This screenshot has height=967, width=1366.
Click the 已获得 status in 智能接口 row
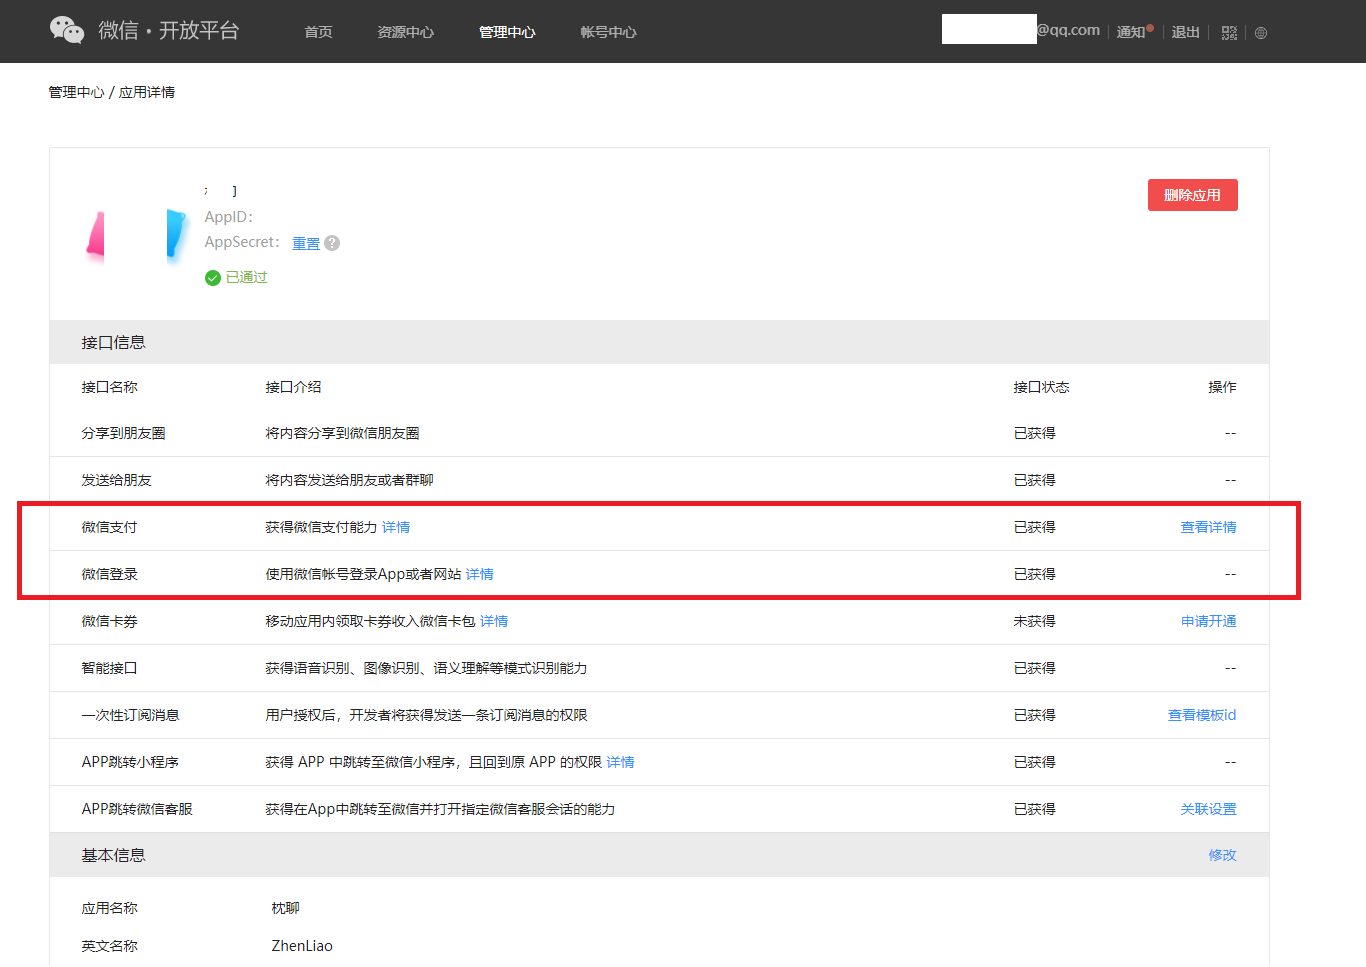tap(1034, 668)
